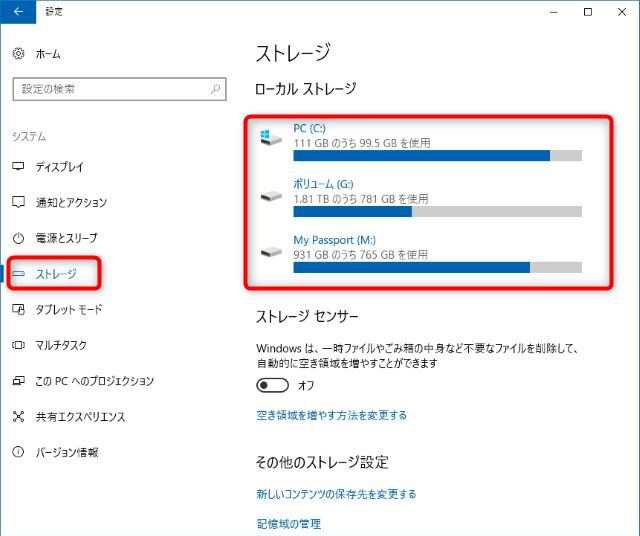Click the バージョン情報 info icon
Viewport: 640px width, 536px height.
click(x=18, y=452)
